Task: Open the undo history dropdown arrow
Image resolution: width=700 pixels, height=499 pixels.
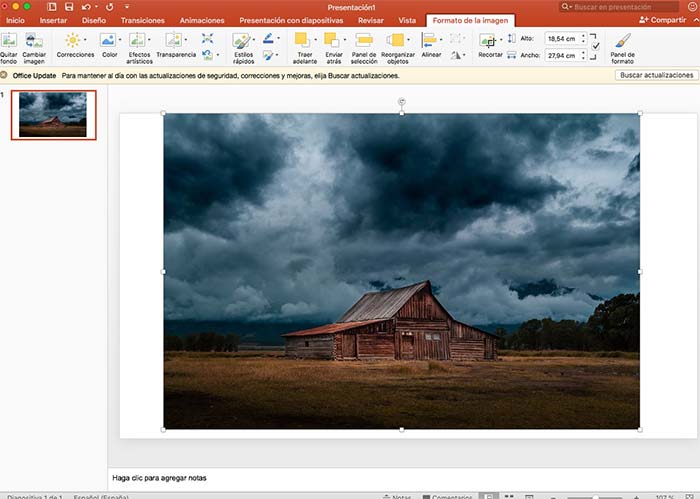Action: pos(96,7)
